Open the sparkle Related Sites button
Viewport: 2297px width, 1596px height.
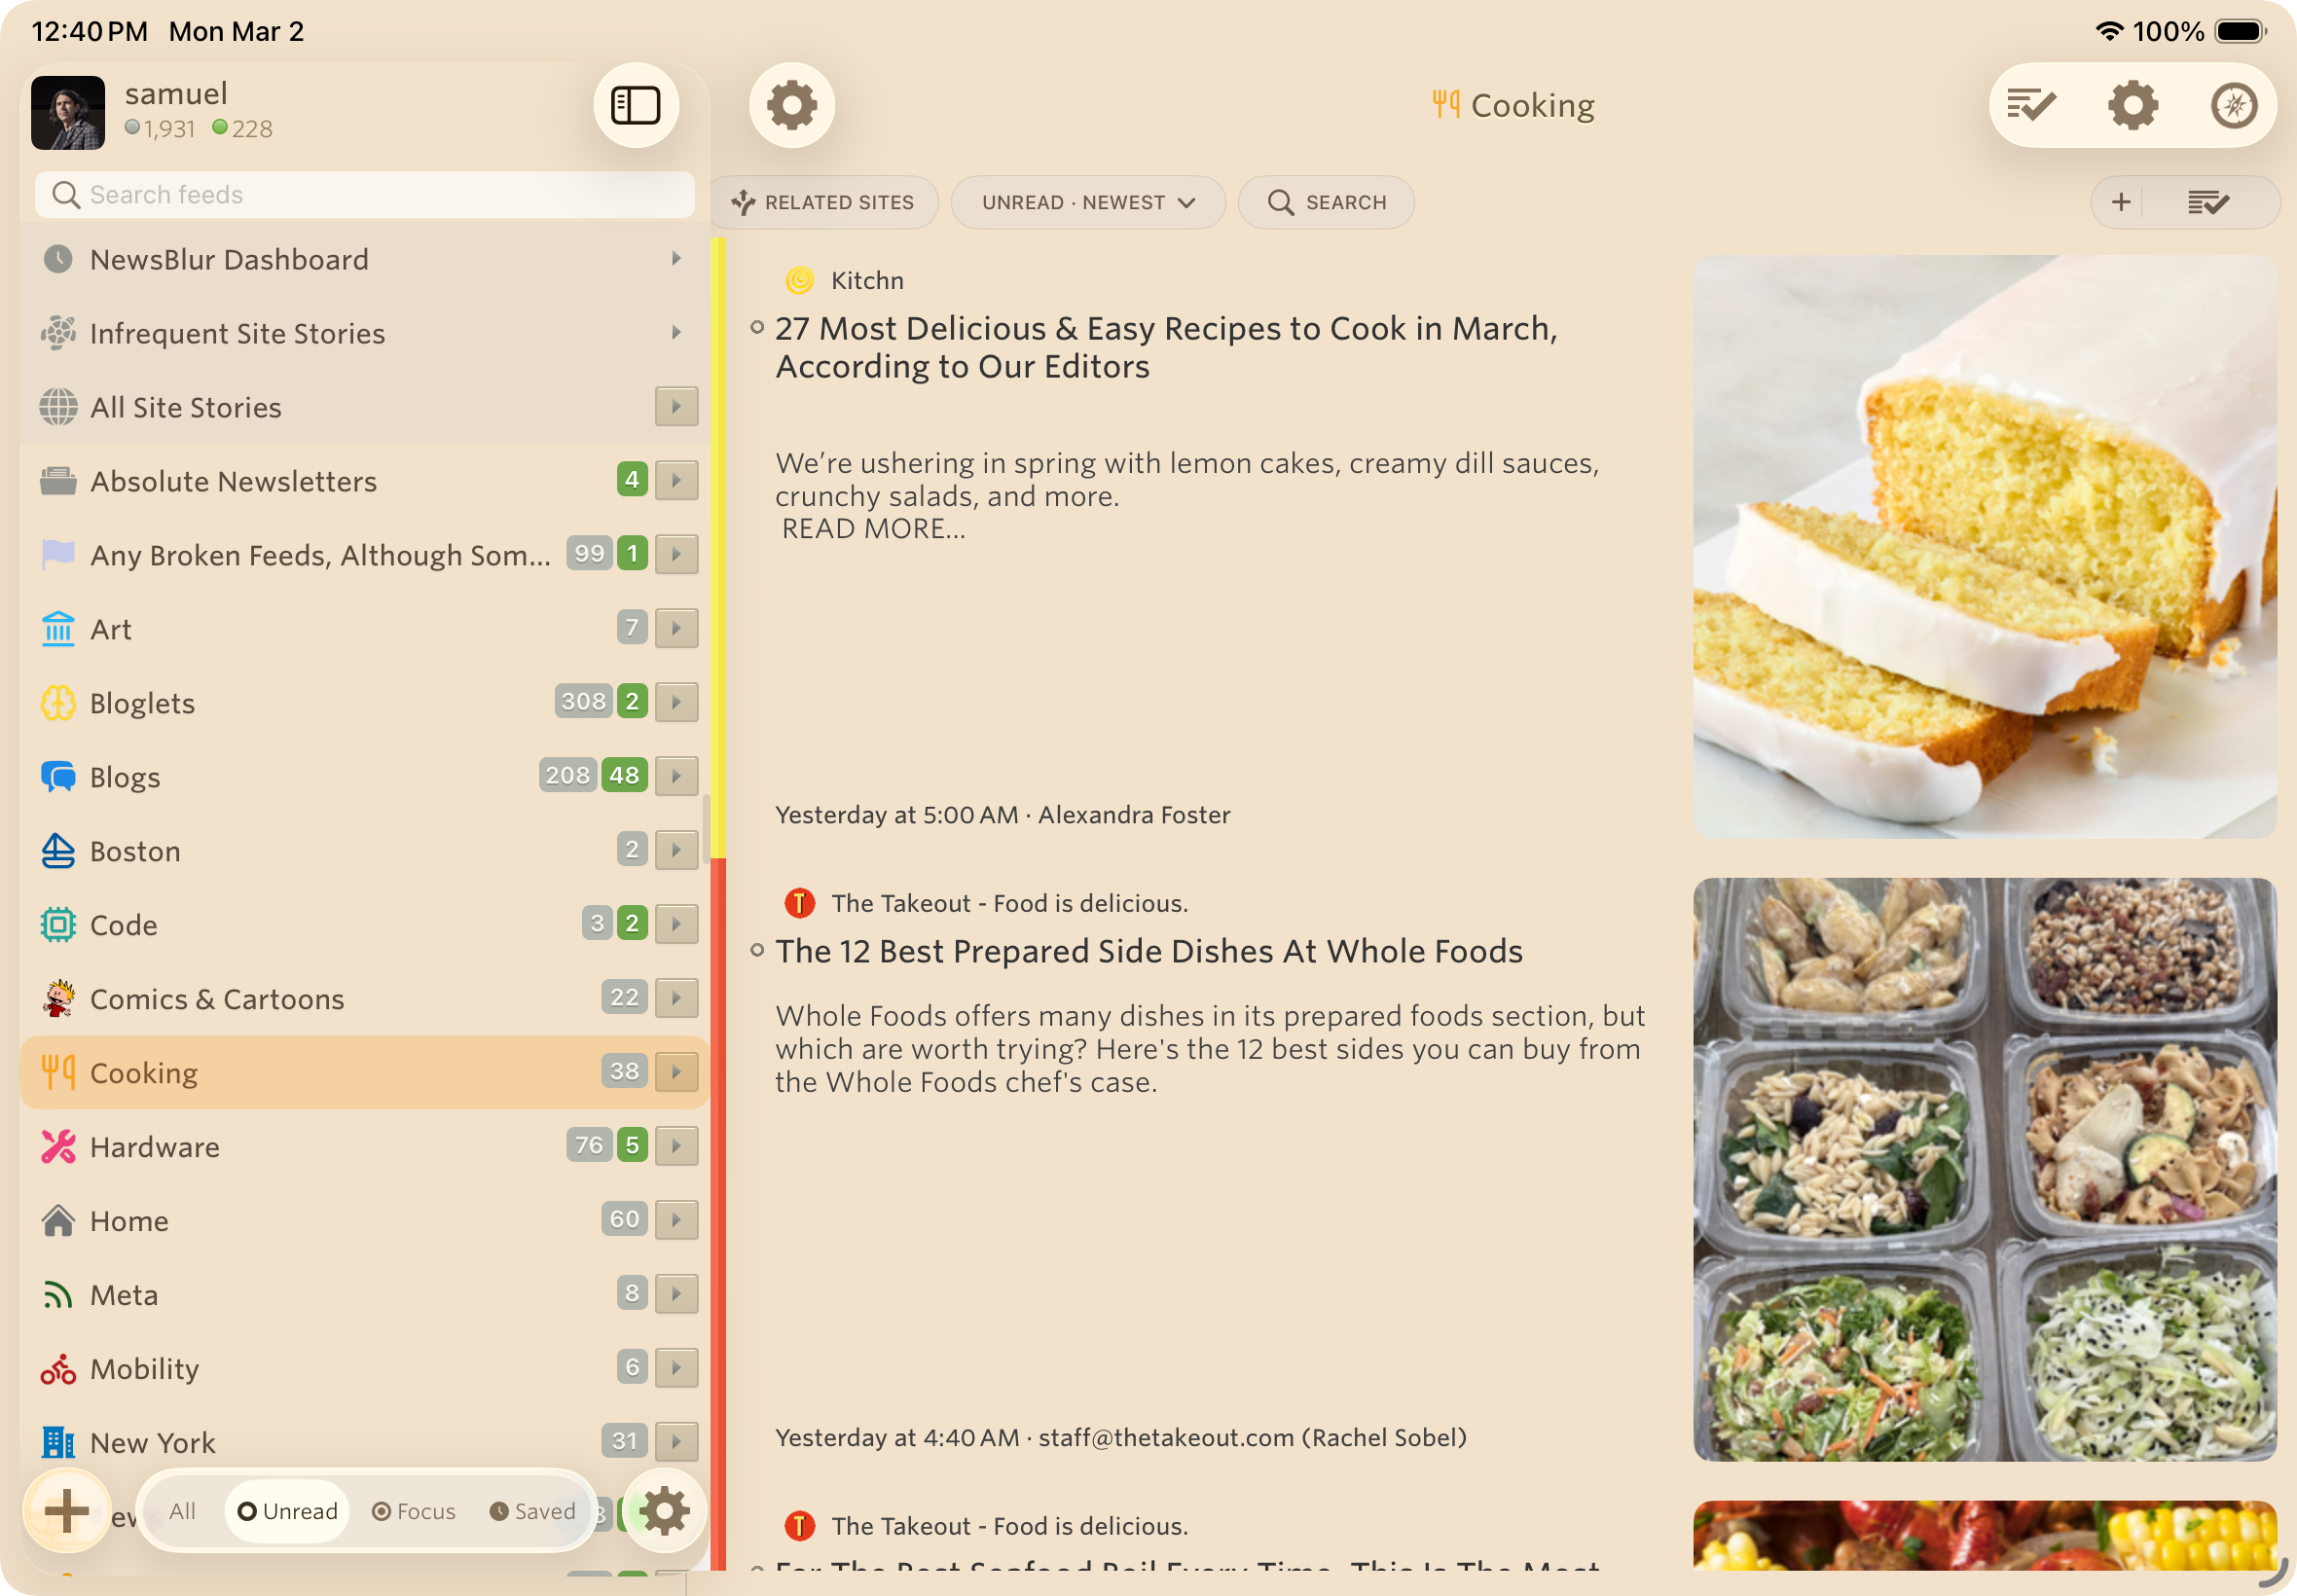(823, 203)
